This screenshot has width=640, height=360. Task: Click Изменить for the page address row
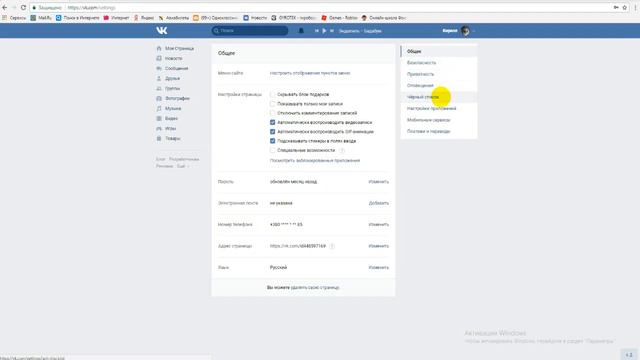click(x=378, y=246)
